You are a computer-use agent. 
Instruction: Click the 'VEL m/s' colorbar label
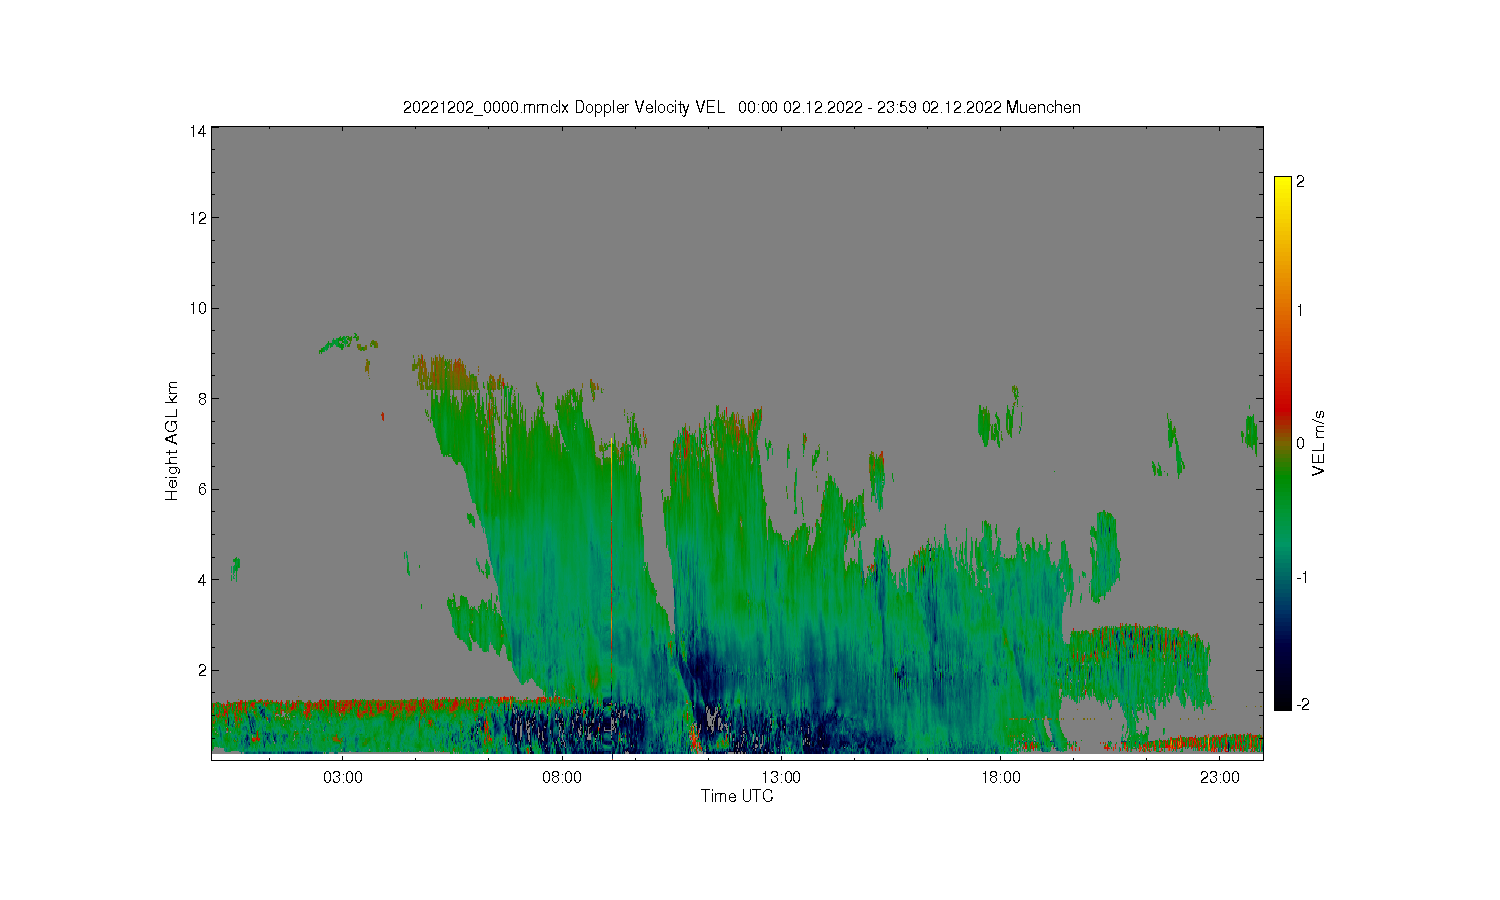pyautogui.click(x=1319, y=443)
